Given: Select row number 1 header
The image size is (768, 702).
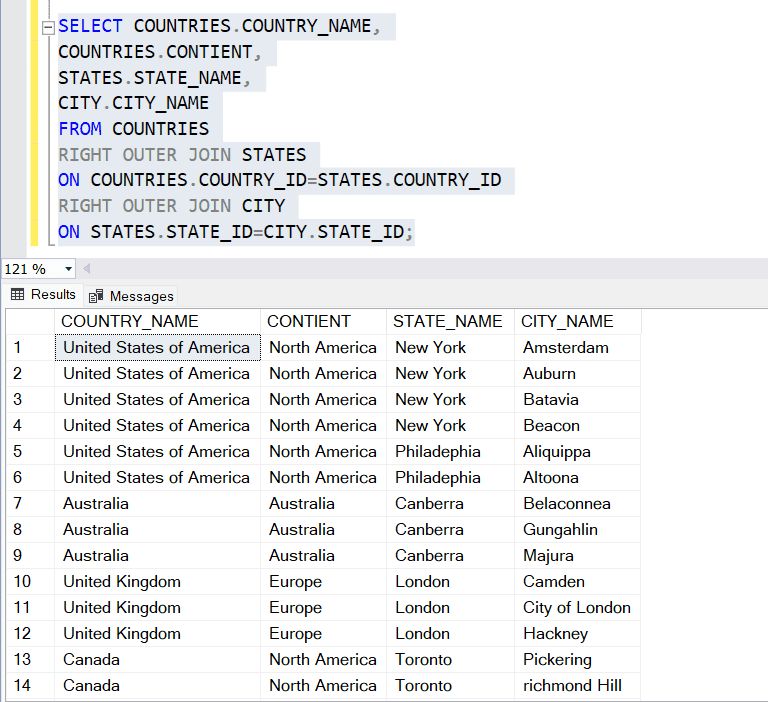Looking at the screenshot, I should (30, 347).
